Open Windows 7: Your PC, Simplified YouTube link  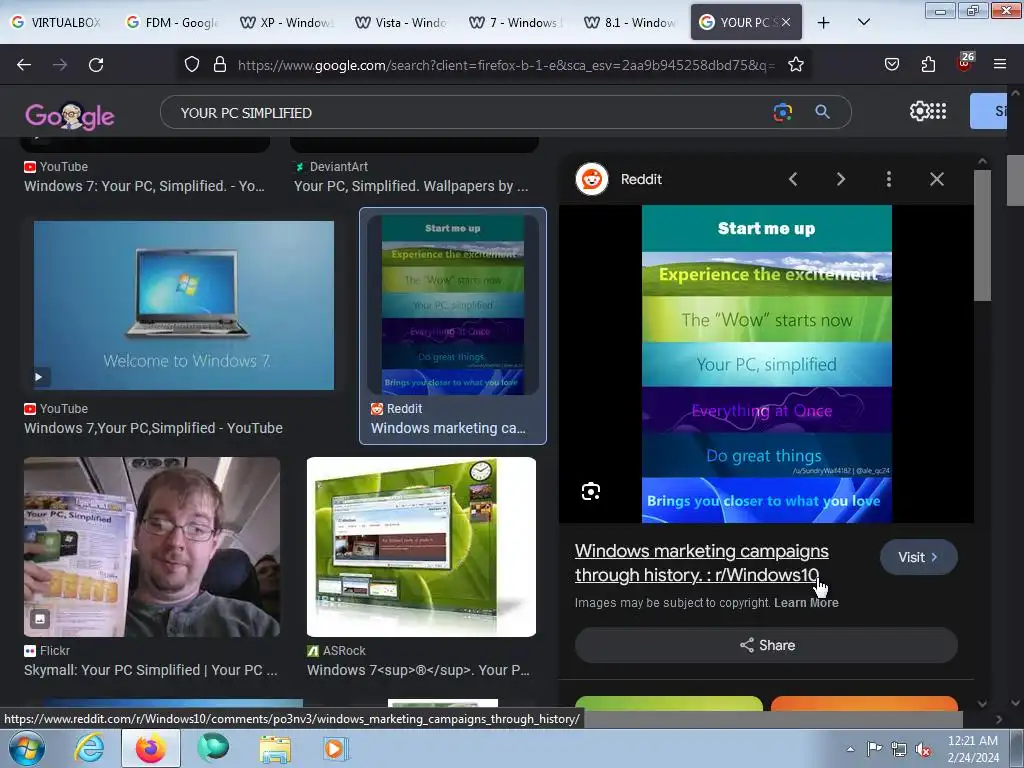(144, 186)
